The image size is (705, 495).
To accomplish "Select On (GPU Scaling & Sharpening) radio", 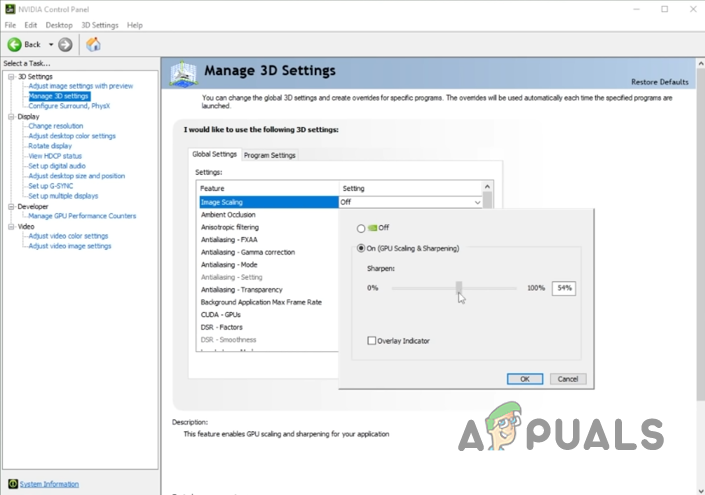I will pos(361,248).
